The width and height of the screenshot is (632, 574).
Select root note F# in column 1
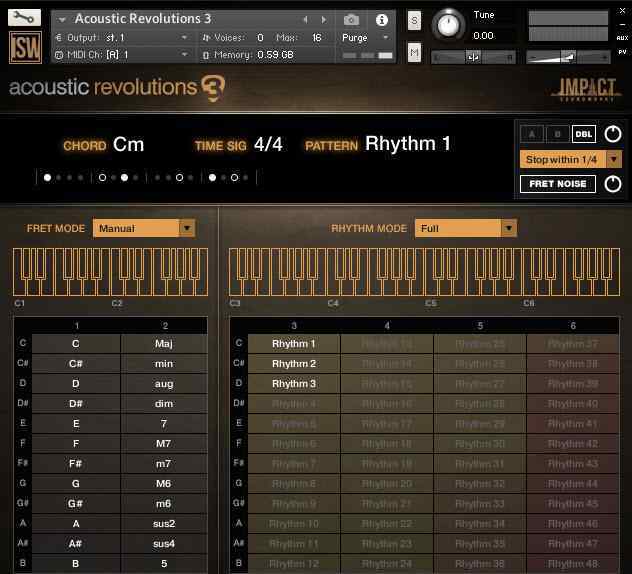click(76, 464)
